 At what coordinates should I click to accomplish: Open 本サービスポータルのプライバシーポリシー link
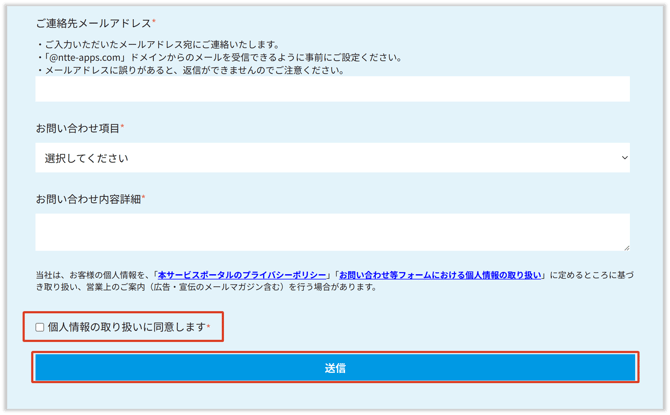(x=241, y=275)
